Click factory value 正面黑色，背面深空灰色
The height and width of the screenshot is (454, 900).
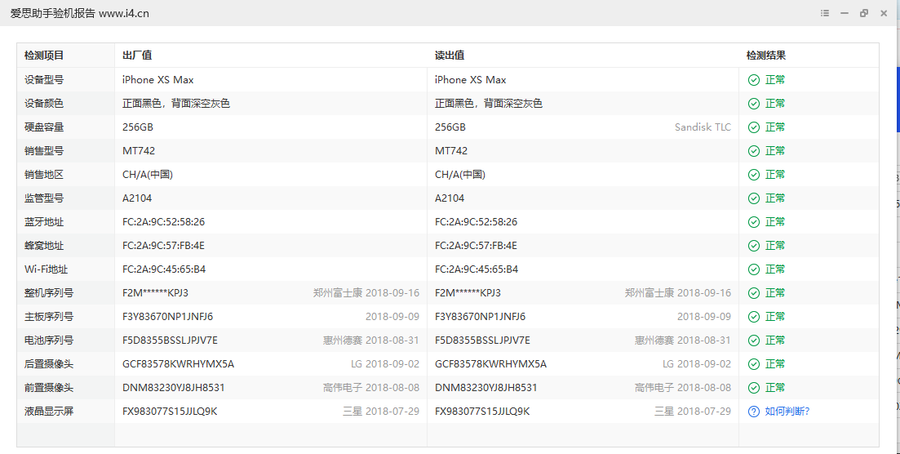(x=176, y=104)
